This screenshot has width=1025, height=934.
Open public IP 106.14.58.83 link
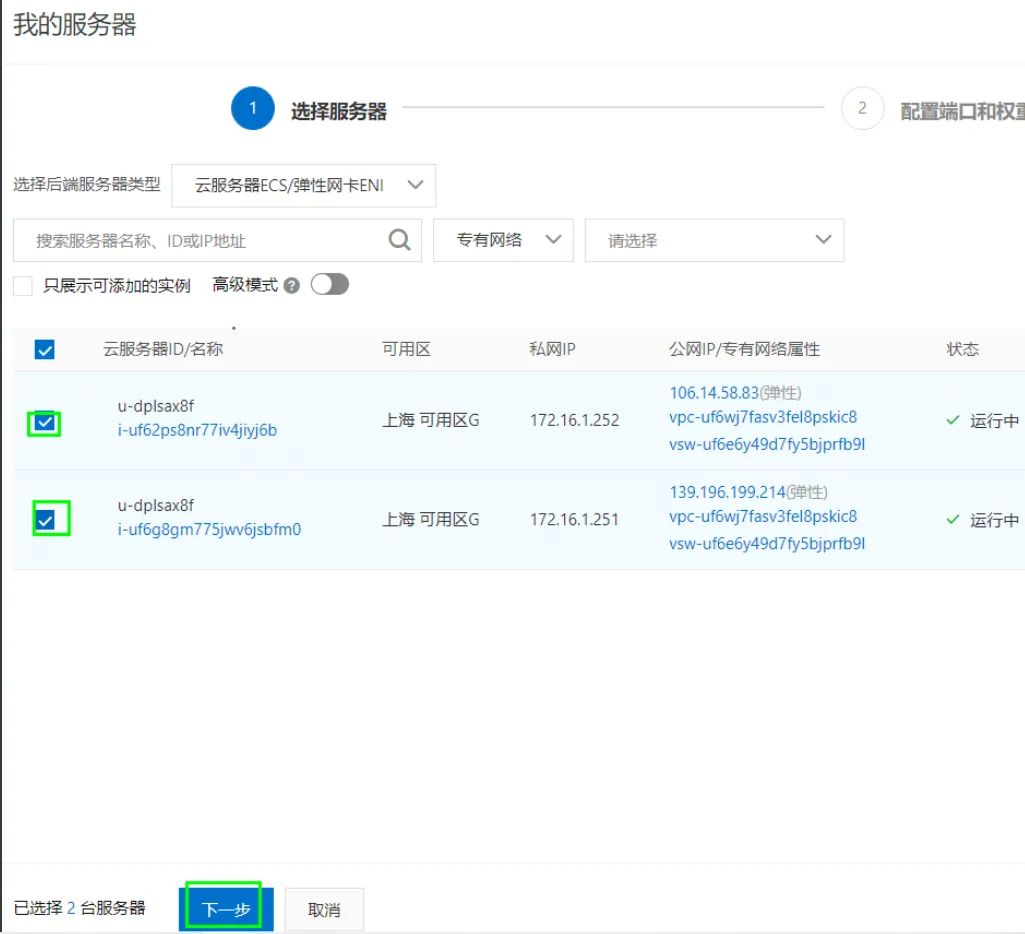tap(714, 393)
